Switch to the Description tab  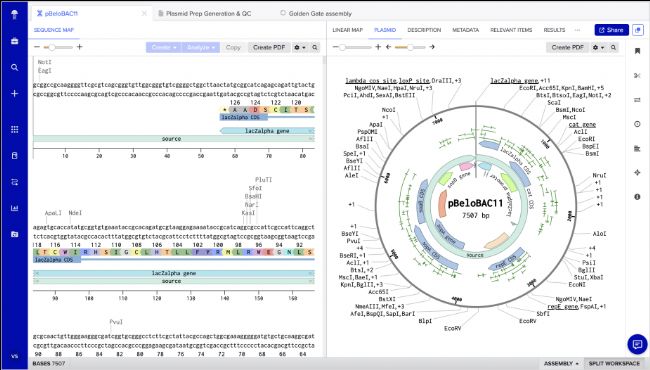click(424, 30)
